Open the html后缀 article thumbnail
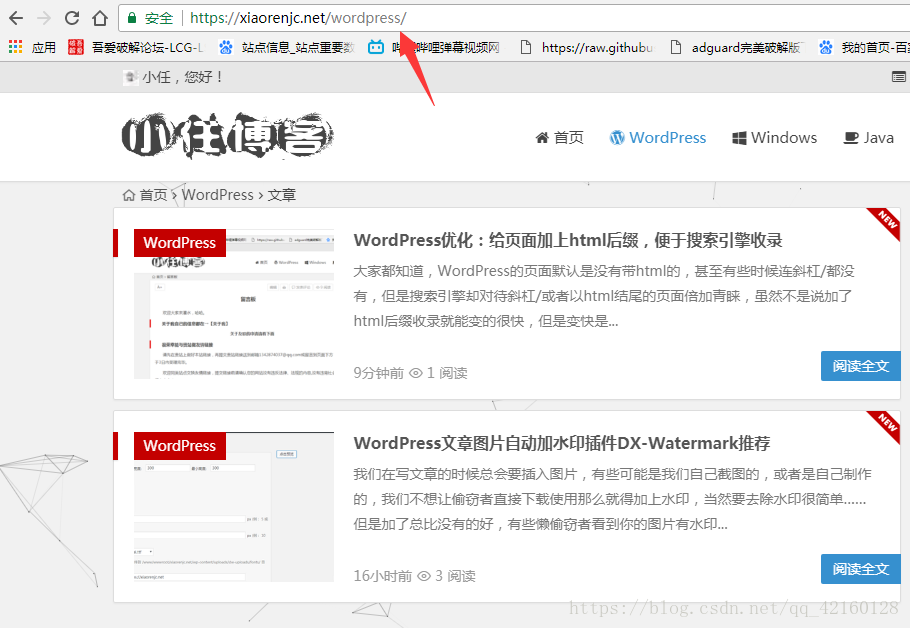This screenshot has height=628, width=910. coord(234,304)
